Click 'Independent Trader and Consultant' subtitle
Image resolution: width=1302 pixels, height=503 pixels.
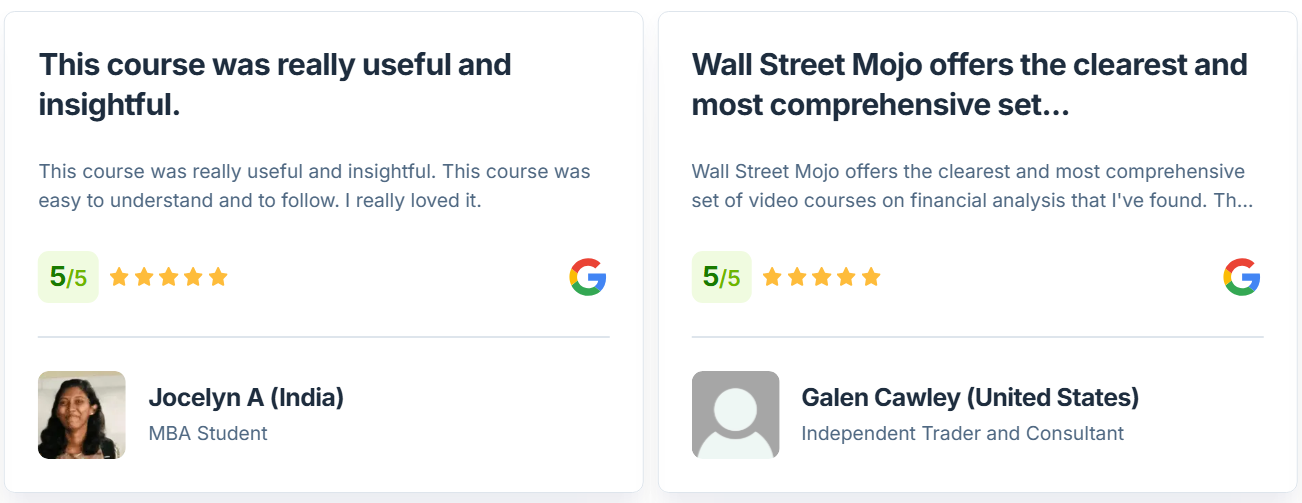pos(963,433)
